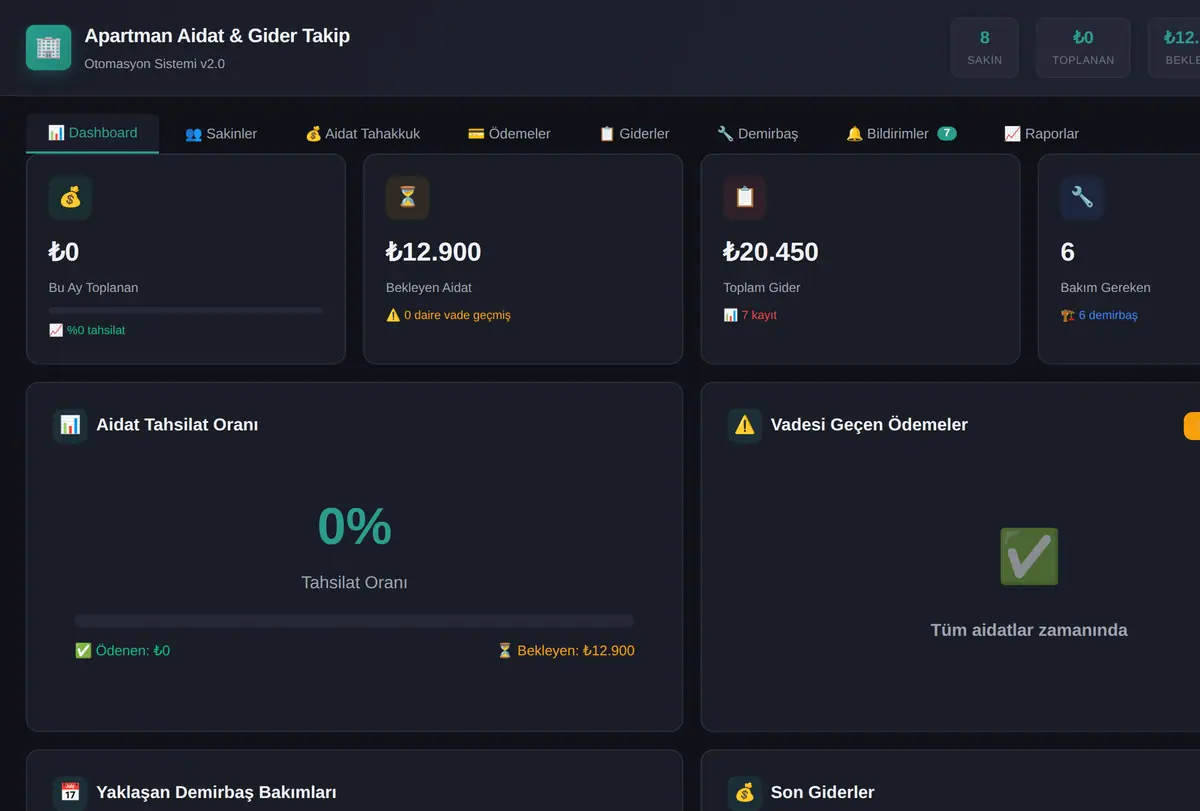The height and width of the screenshot is (811, 1200).
Task: Click the ₺12.900 Bekleyen Aidat amount
Action: 434,252
